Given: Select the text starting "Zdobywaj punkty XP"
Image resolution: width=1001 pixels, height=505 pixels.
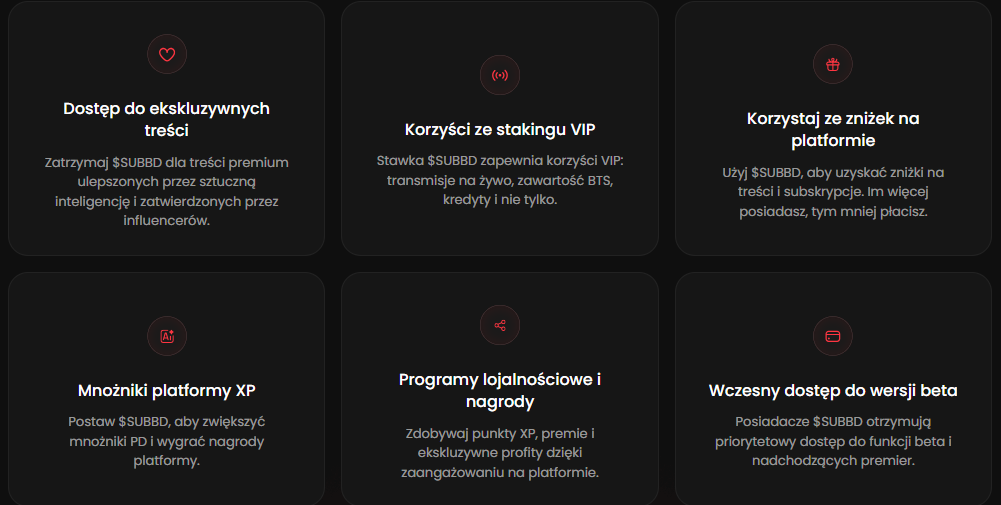Looking at the screenshot, I should pos(500,452).
